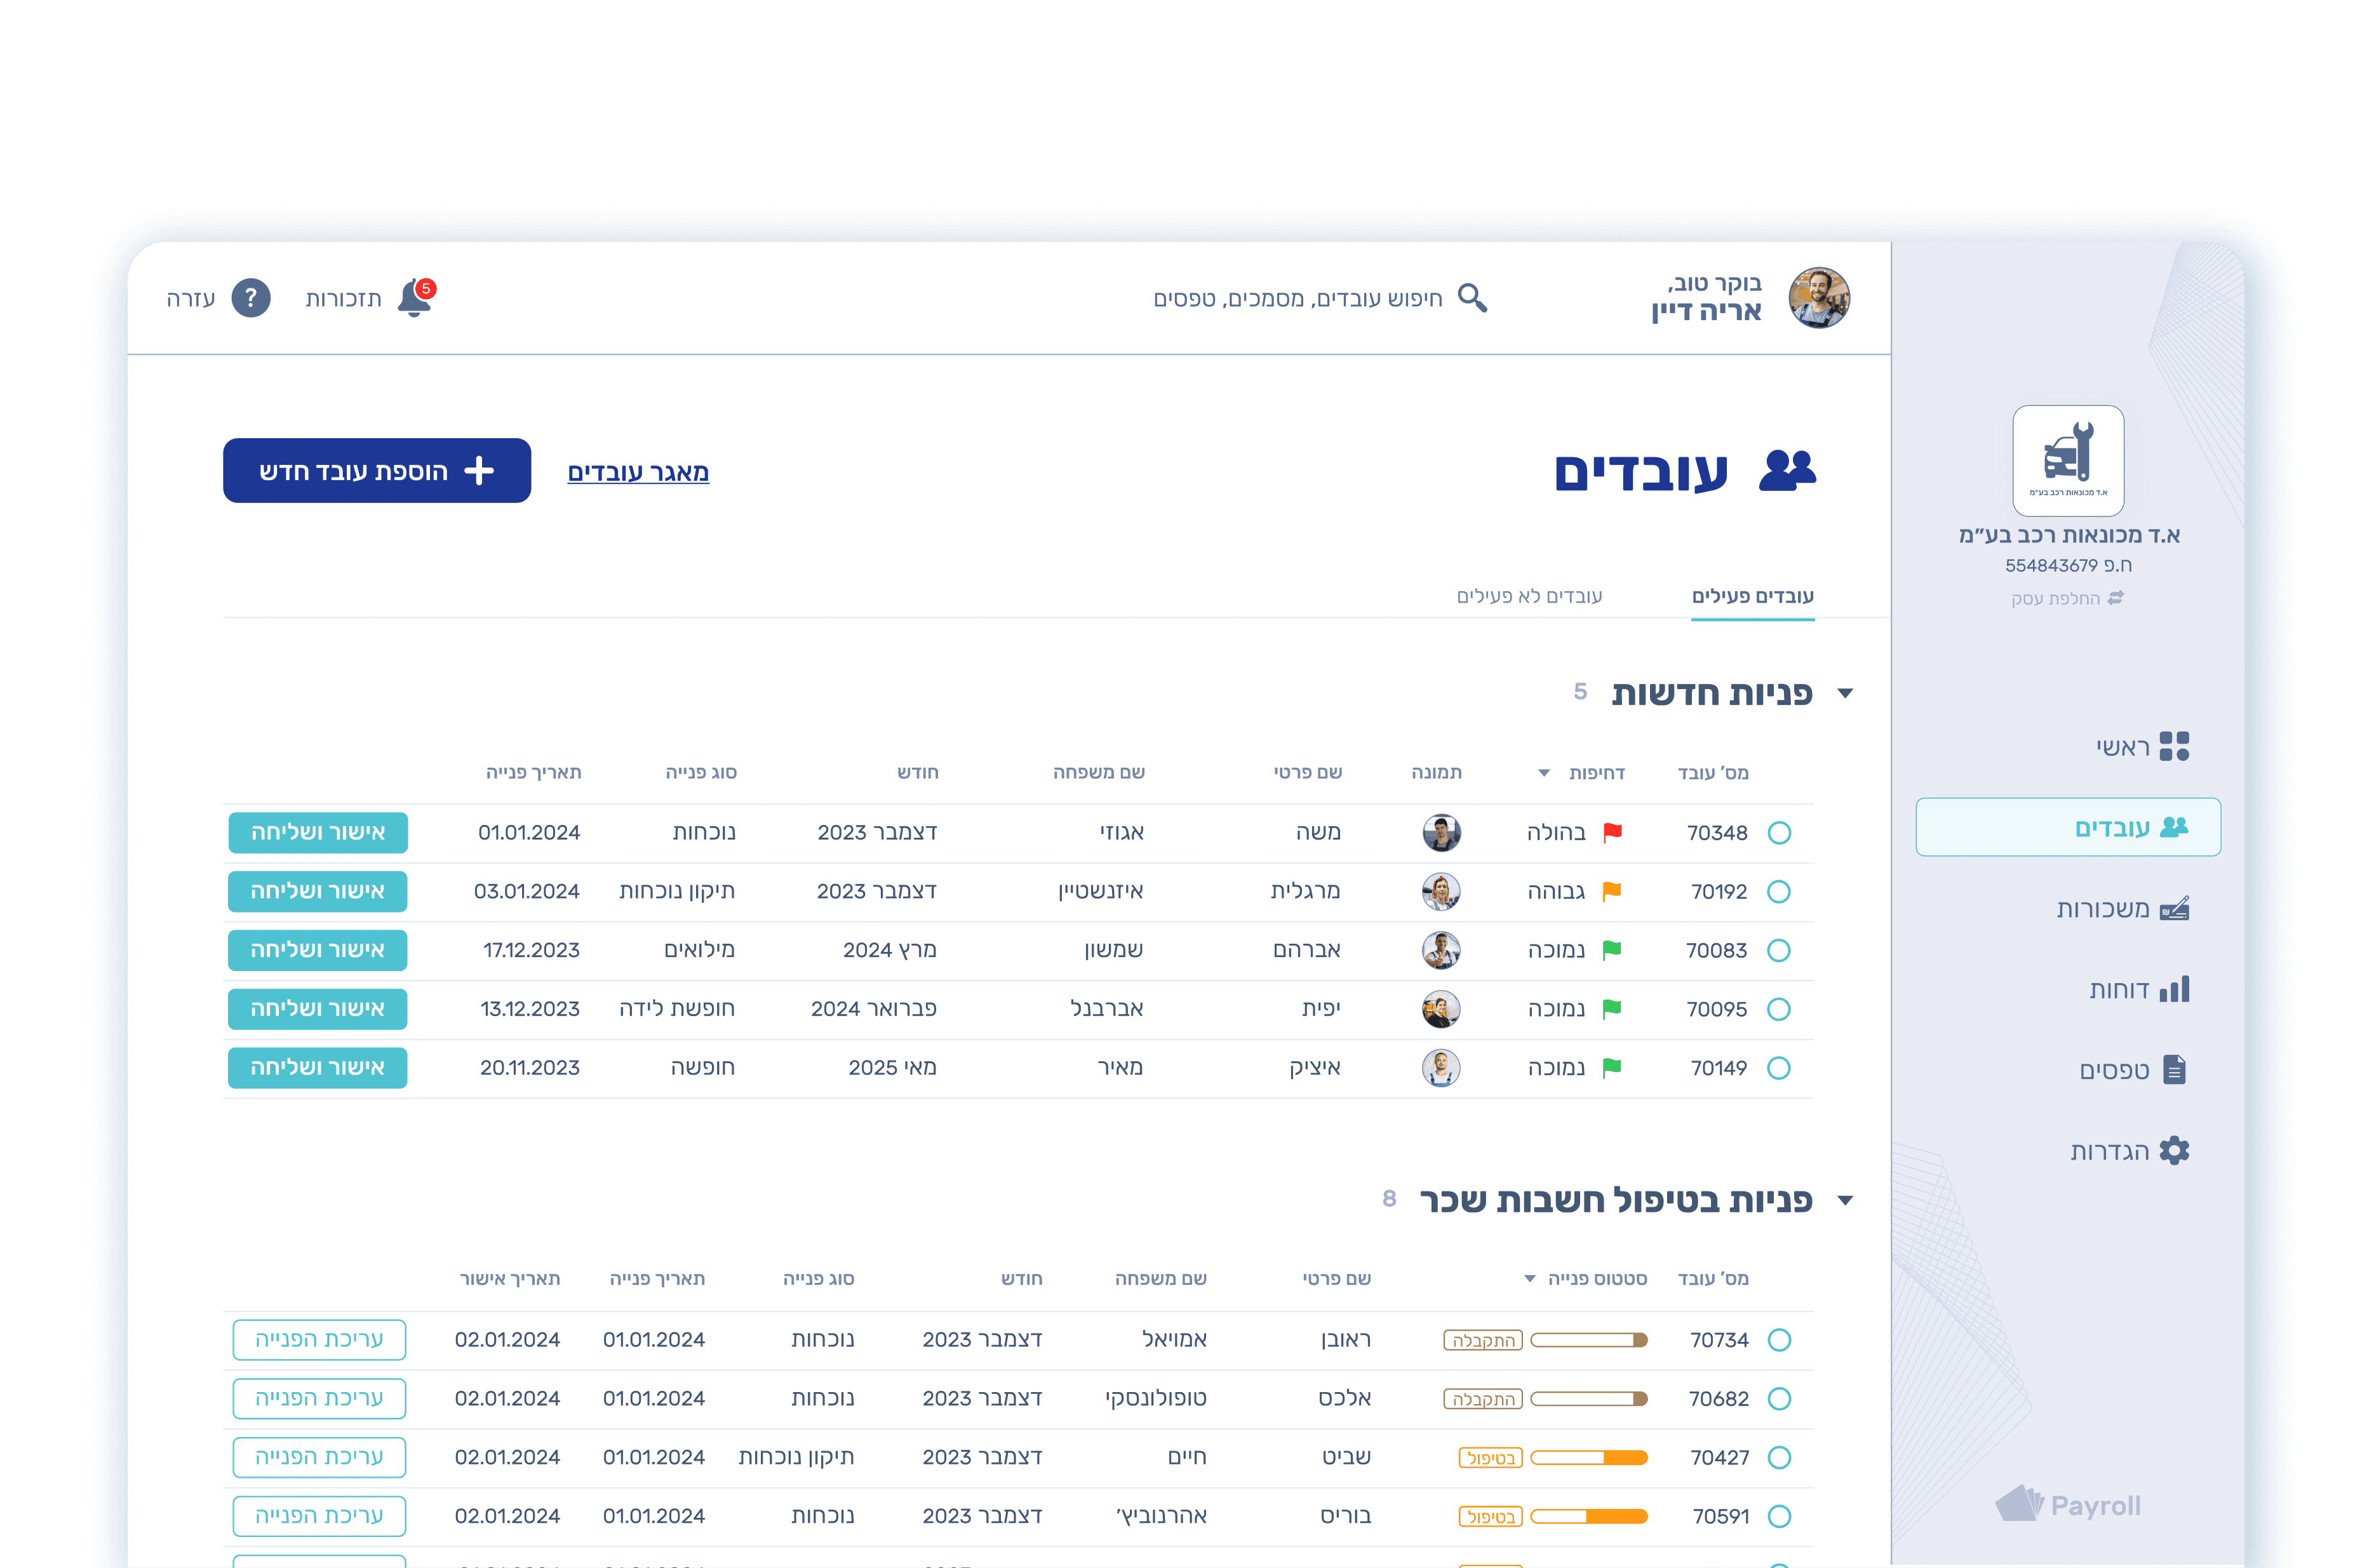Open the מאגר עובדים link
Image resolution: width=2374 pixels, height=1568 pixels.
pos(638,472)
